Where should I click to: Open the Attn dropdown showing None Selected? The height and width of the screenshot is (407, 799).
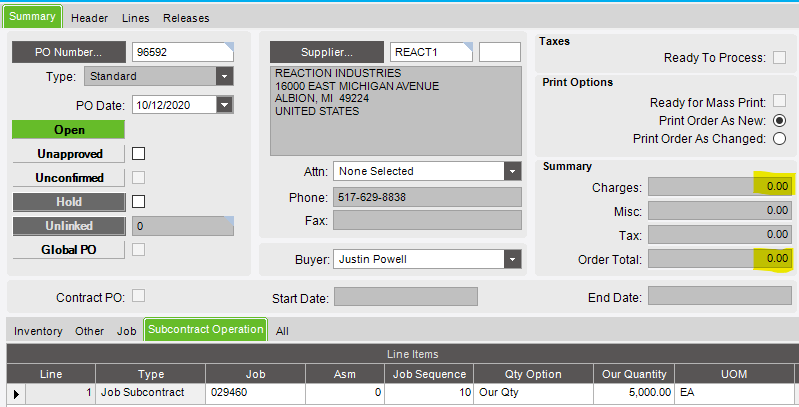tap(513, 171)
